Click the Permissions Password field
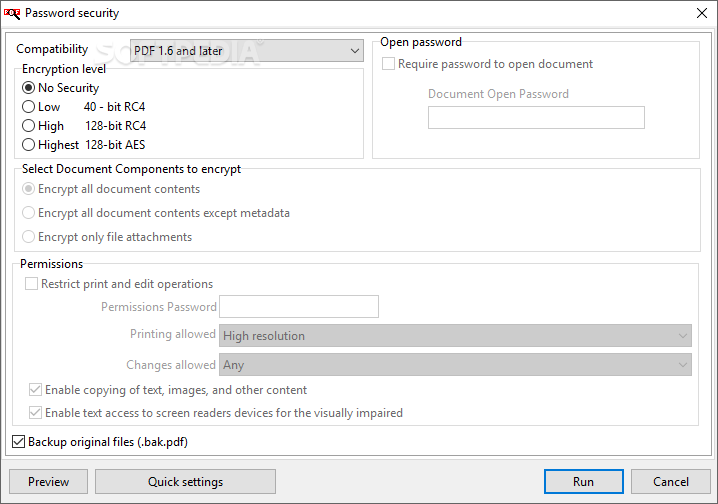718x504 pixels. [x=299, y=307]
